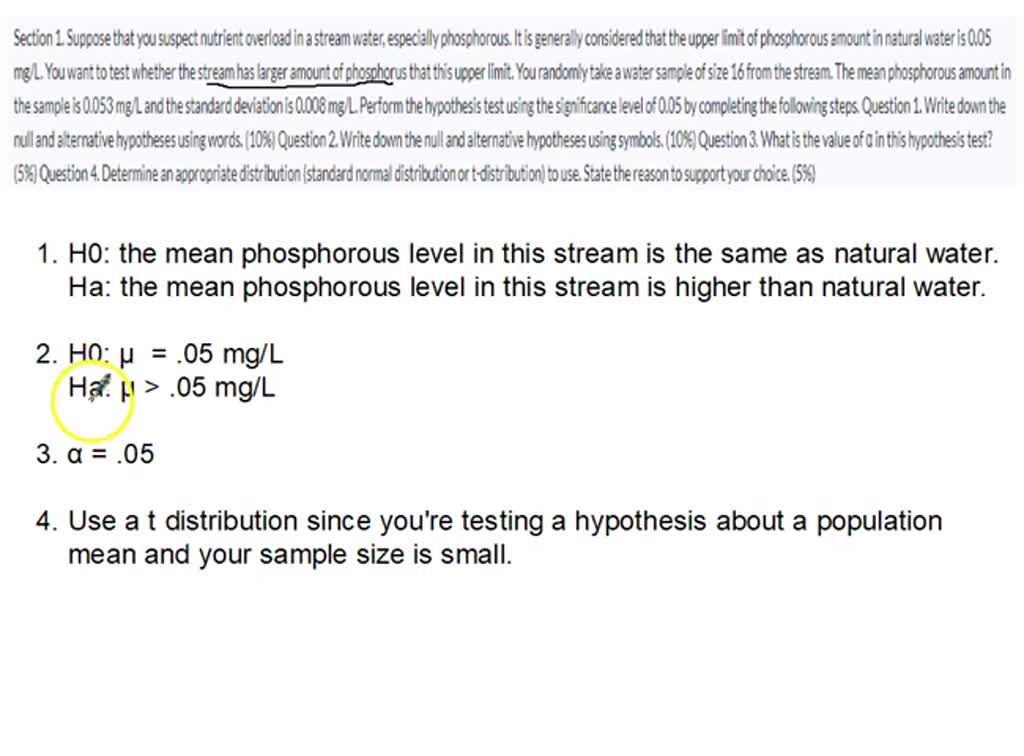Click the "Section 1." text at the start
Image resolution: width=1024 pixels, height=756 pixels.
click(38, 40)
